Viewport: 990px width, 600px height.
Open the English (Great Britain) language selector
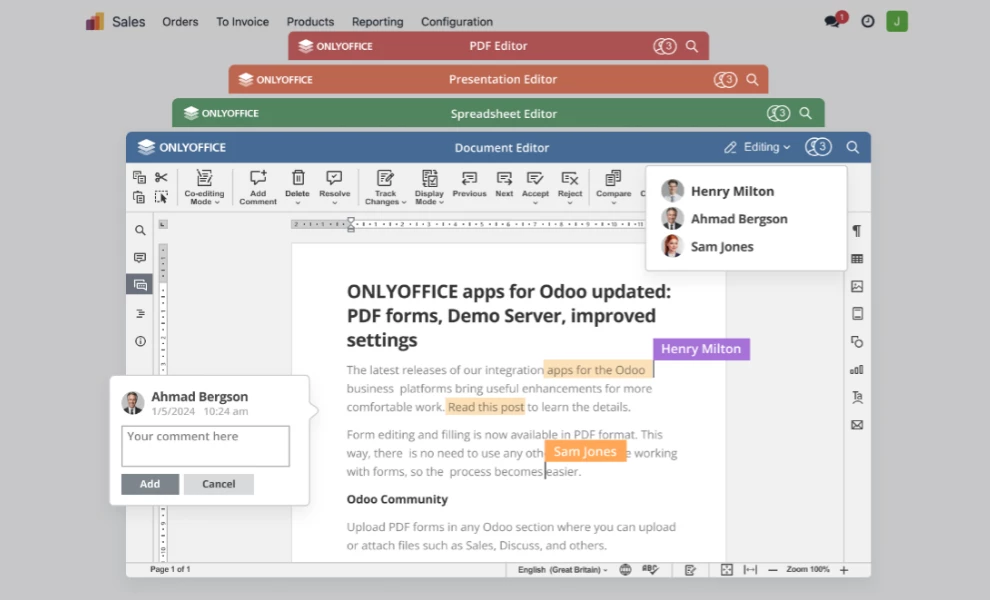tap(563, 570)
